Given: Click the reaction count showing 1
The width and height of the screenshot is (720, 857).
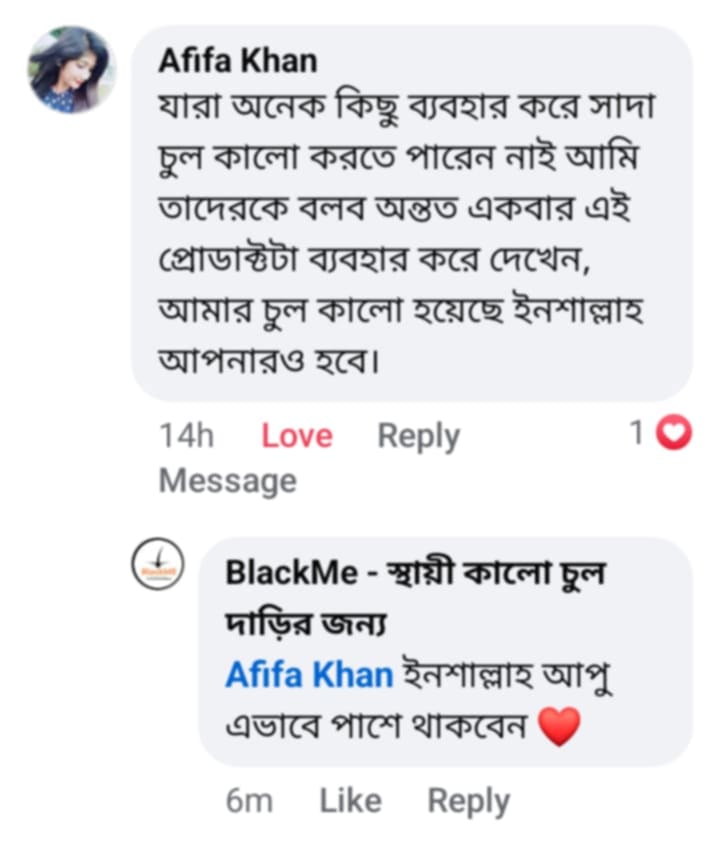Looking at the screenshot, I should (x=636, y=434).
